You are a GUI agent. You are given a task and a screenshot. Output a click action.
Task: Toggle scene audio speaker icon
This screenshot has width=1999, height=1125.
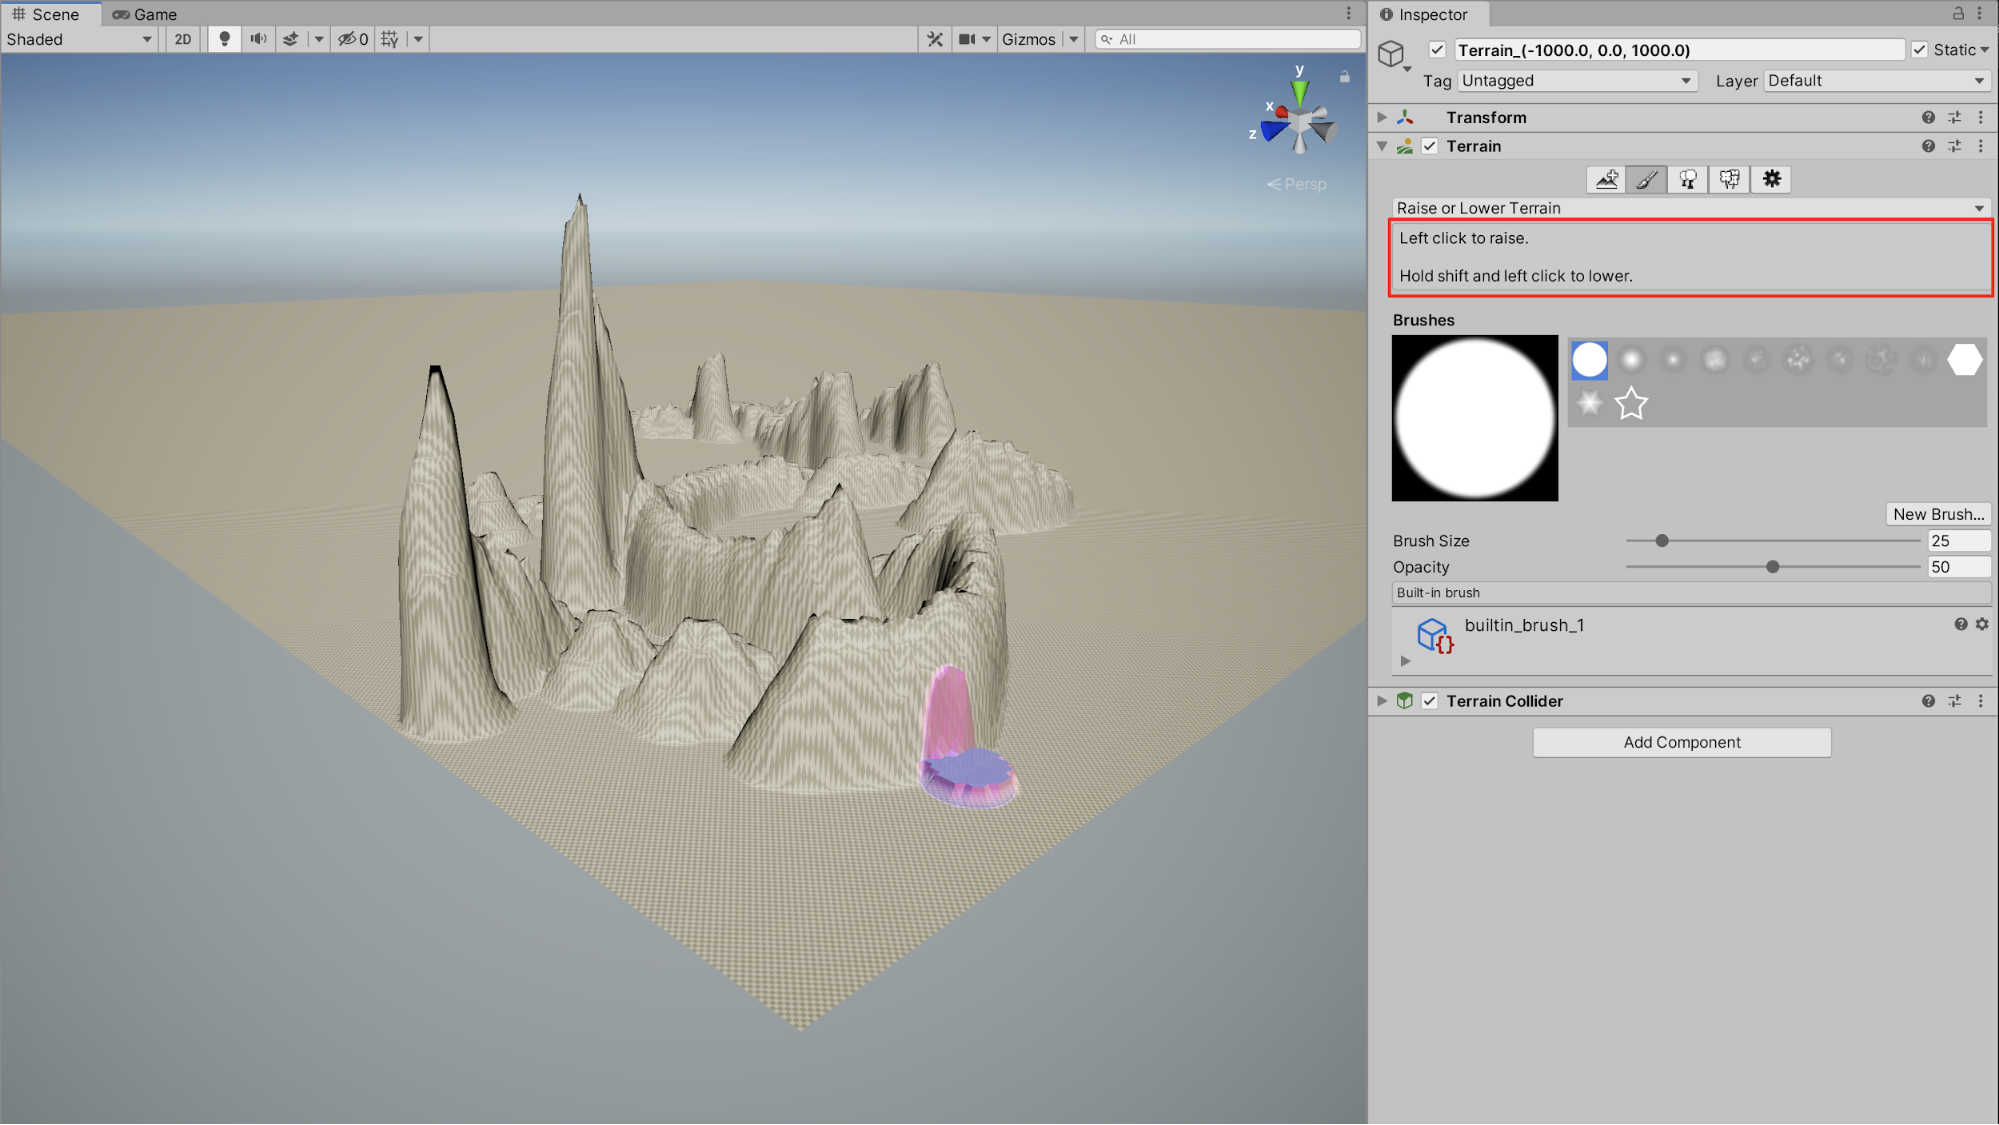tap(258, 39)
